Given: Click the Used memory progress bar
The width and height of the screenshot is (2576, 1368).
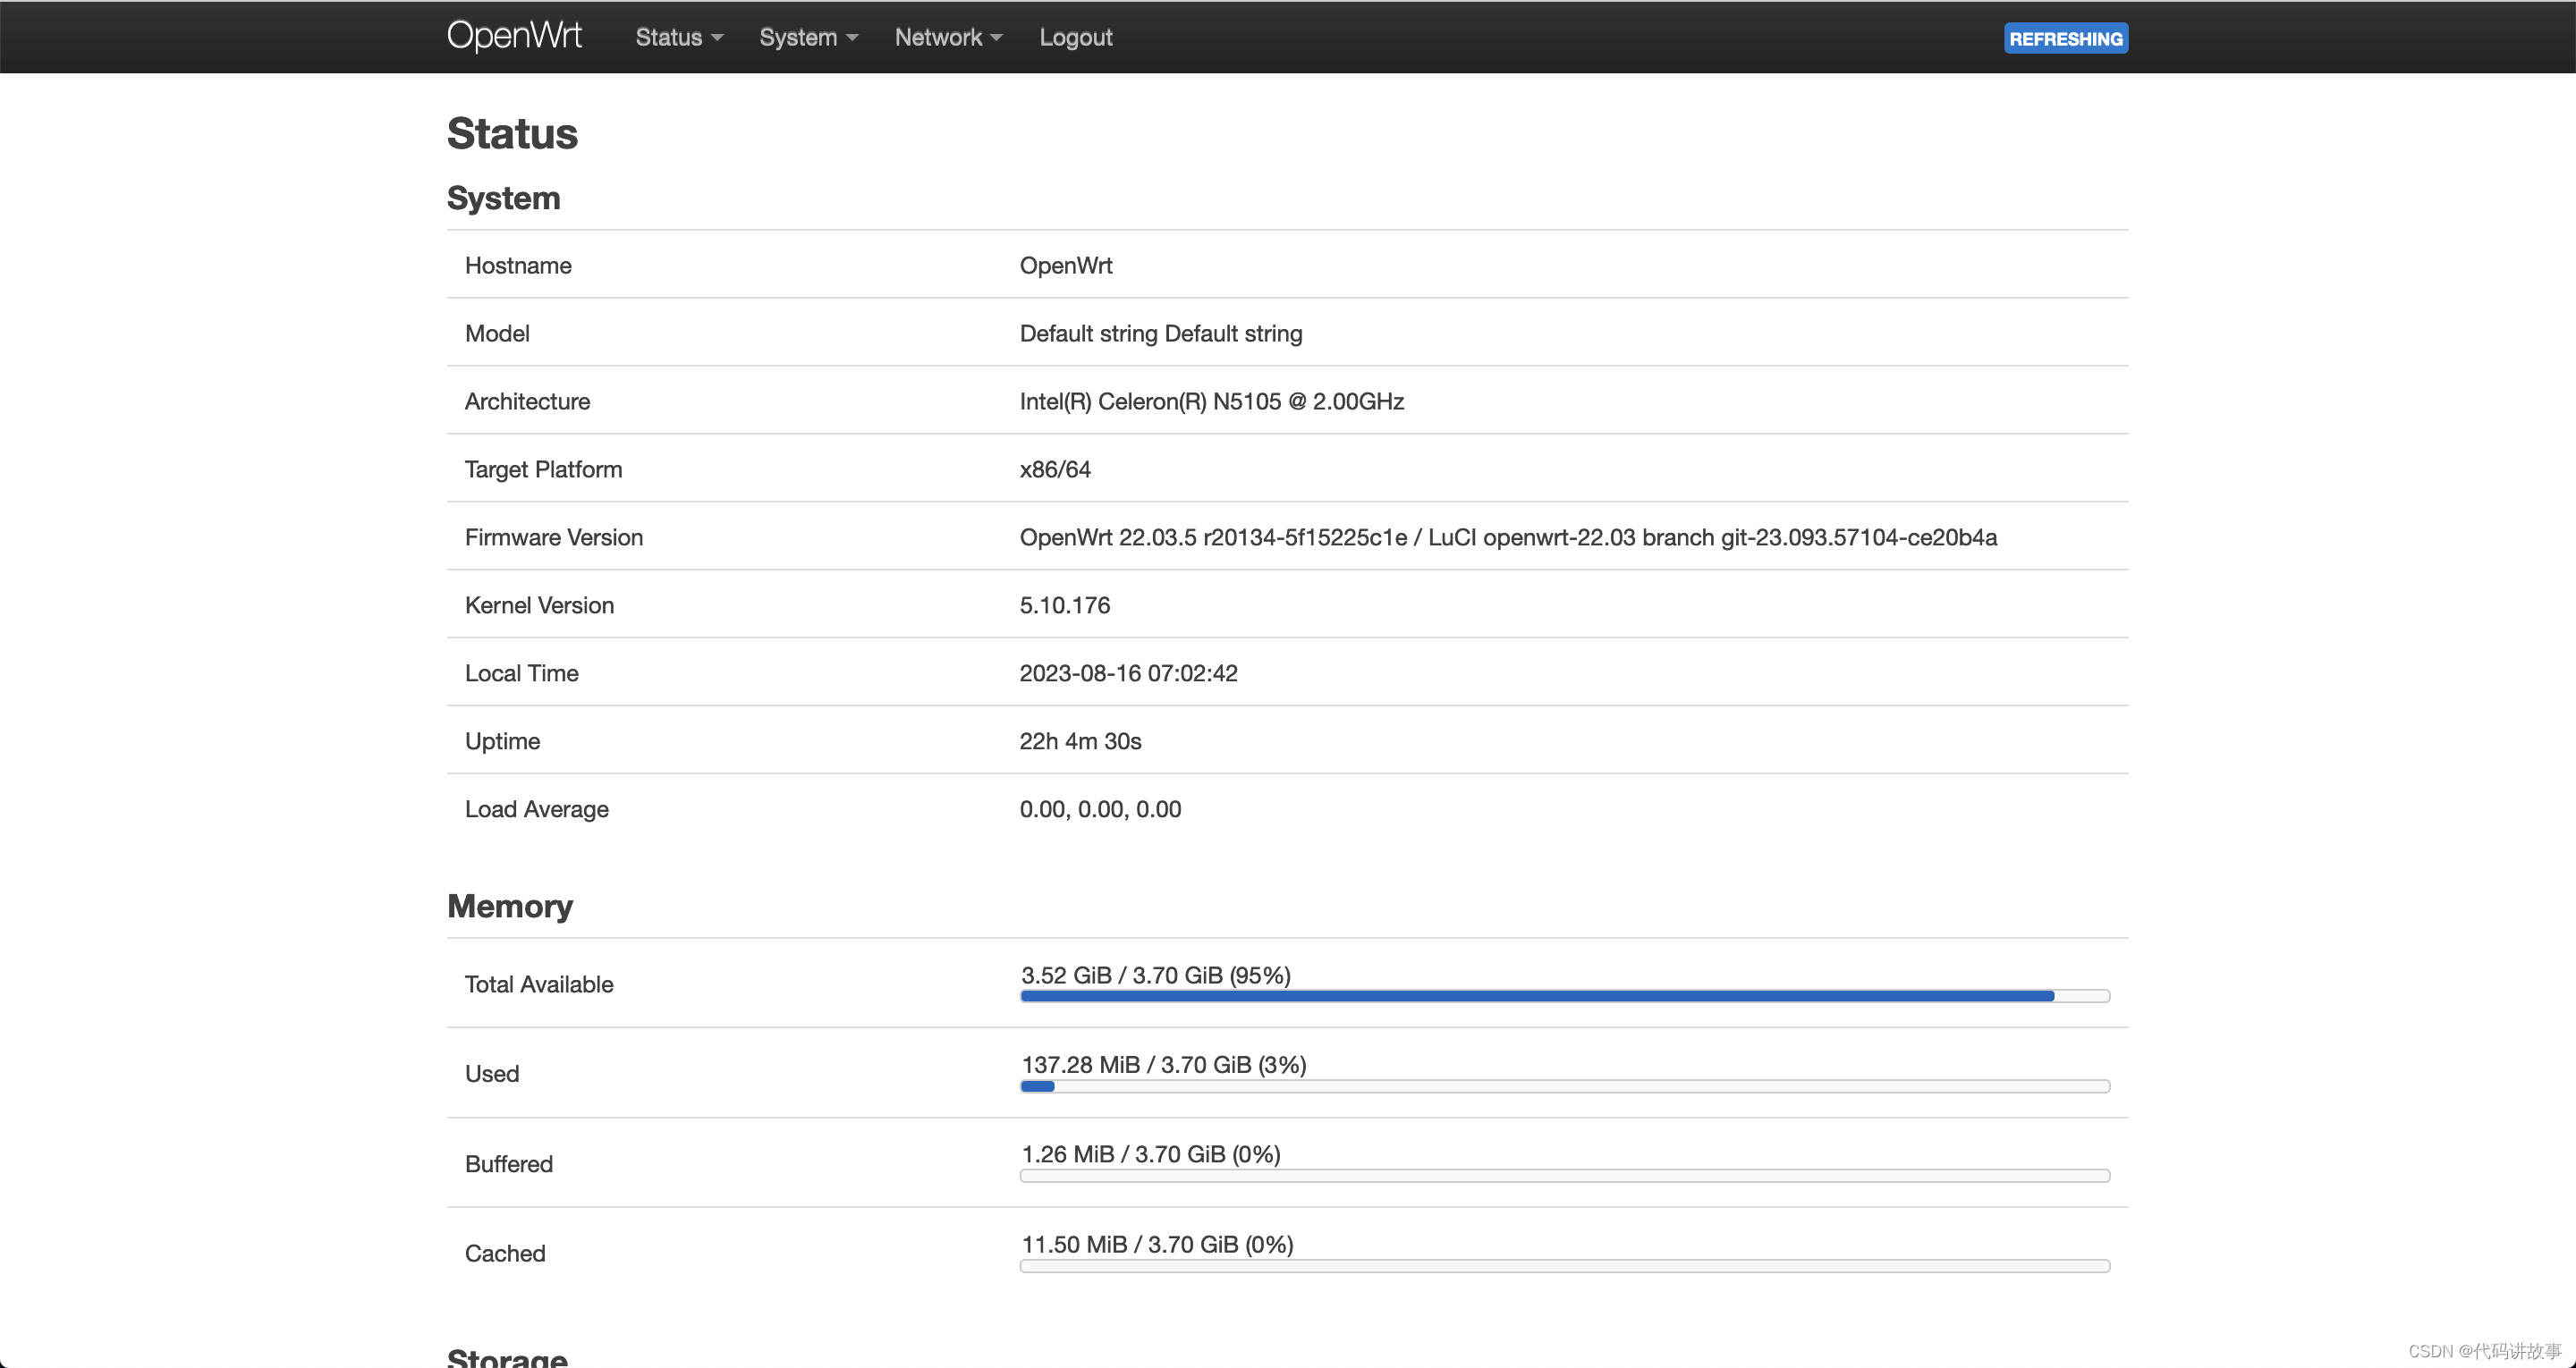Looking at the screenshot, I should tap(1564, 1086).
